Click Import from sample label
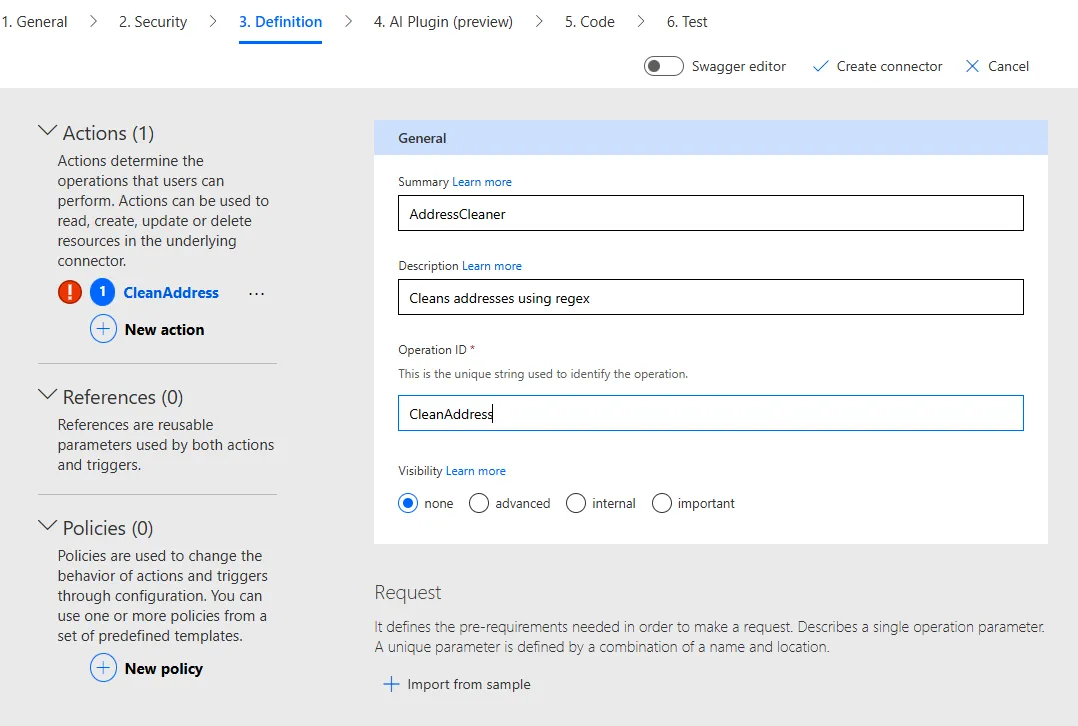This screenshot has width=1078, height=726. coord(469,685)
